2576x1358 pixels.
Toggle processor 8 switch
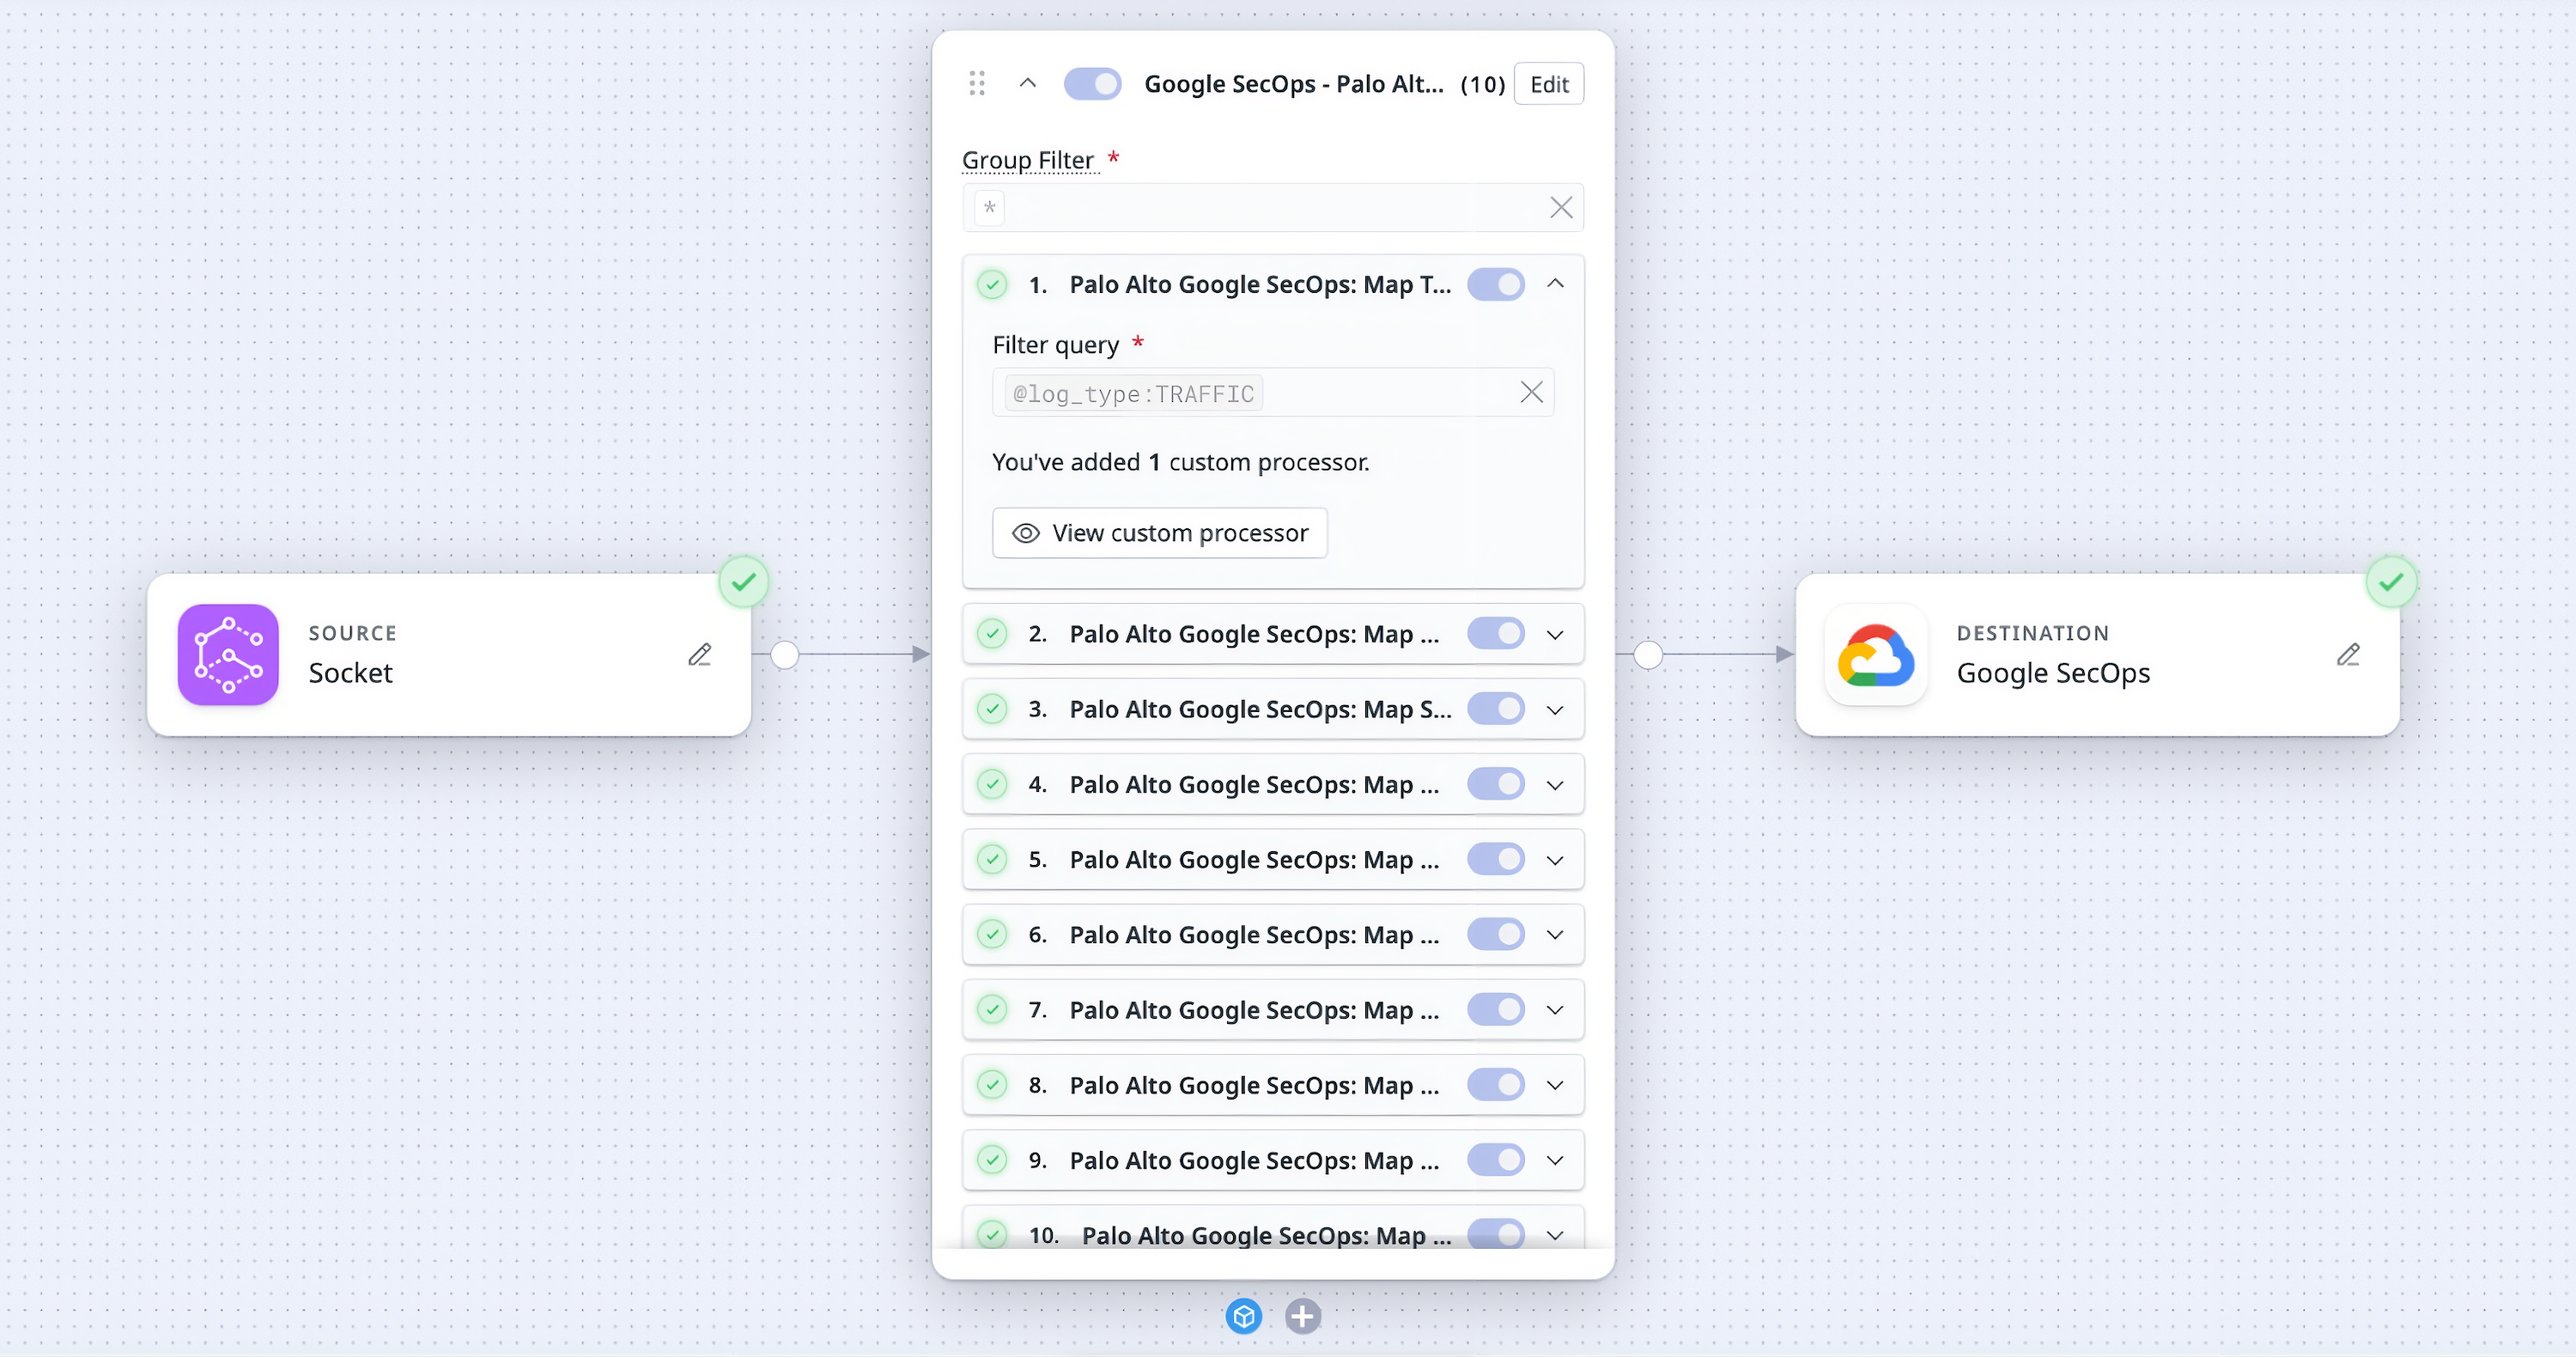(x=1496, y=1085)
